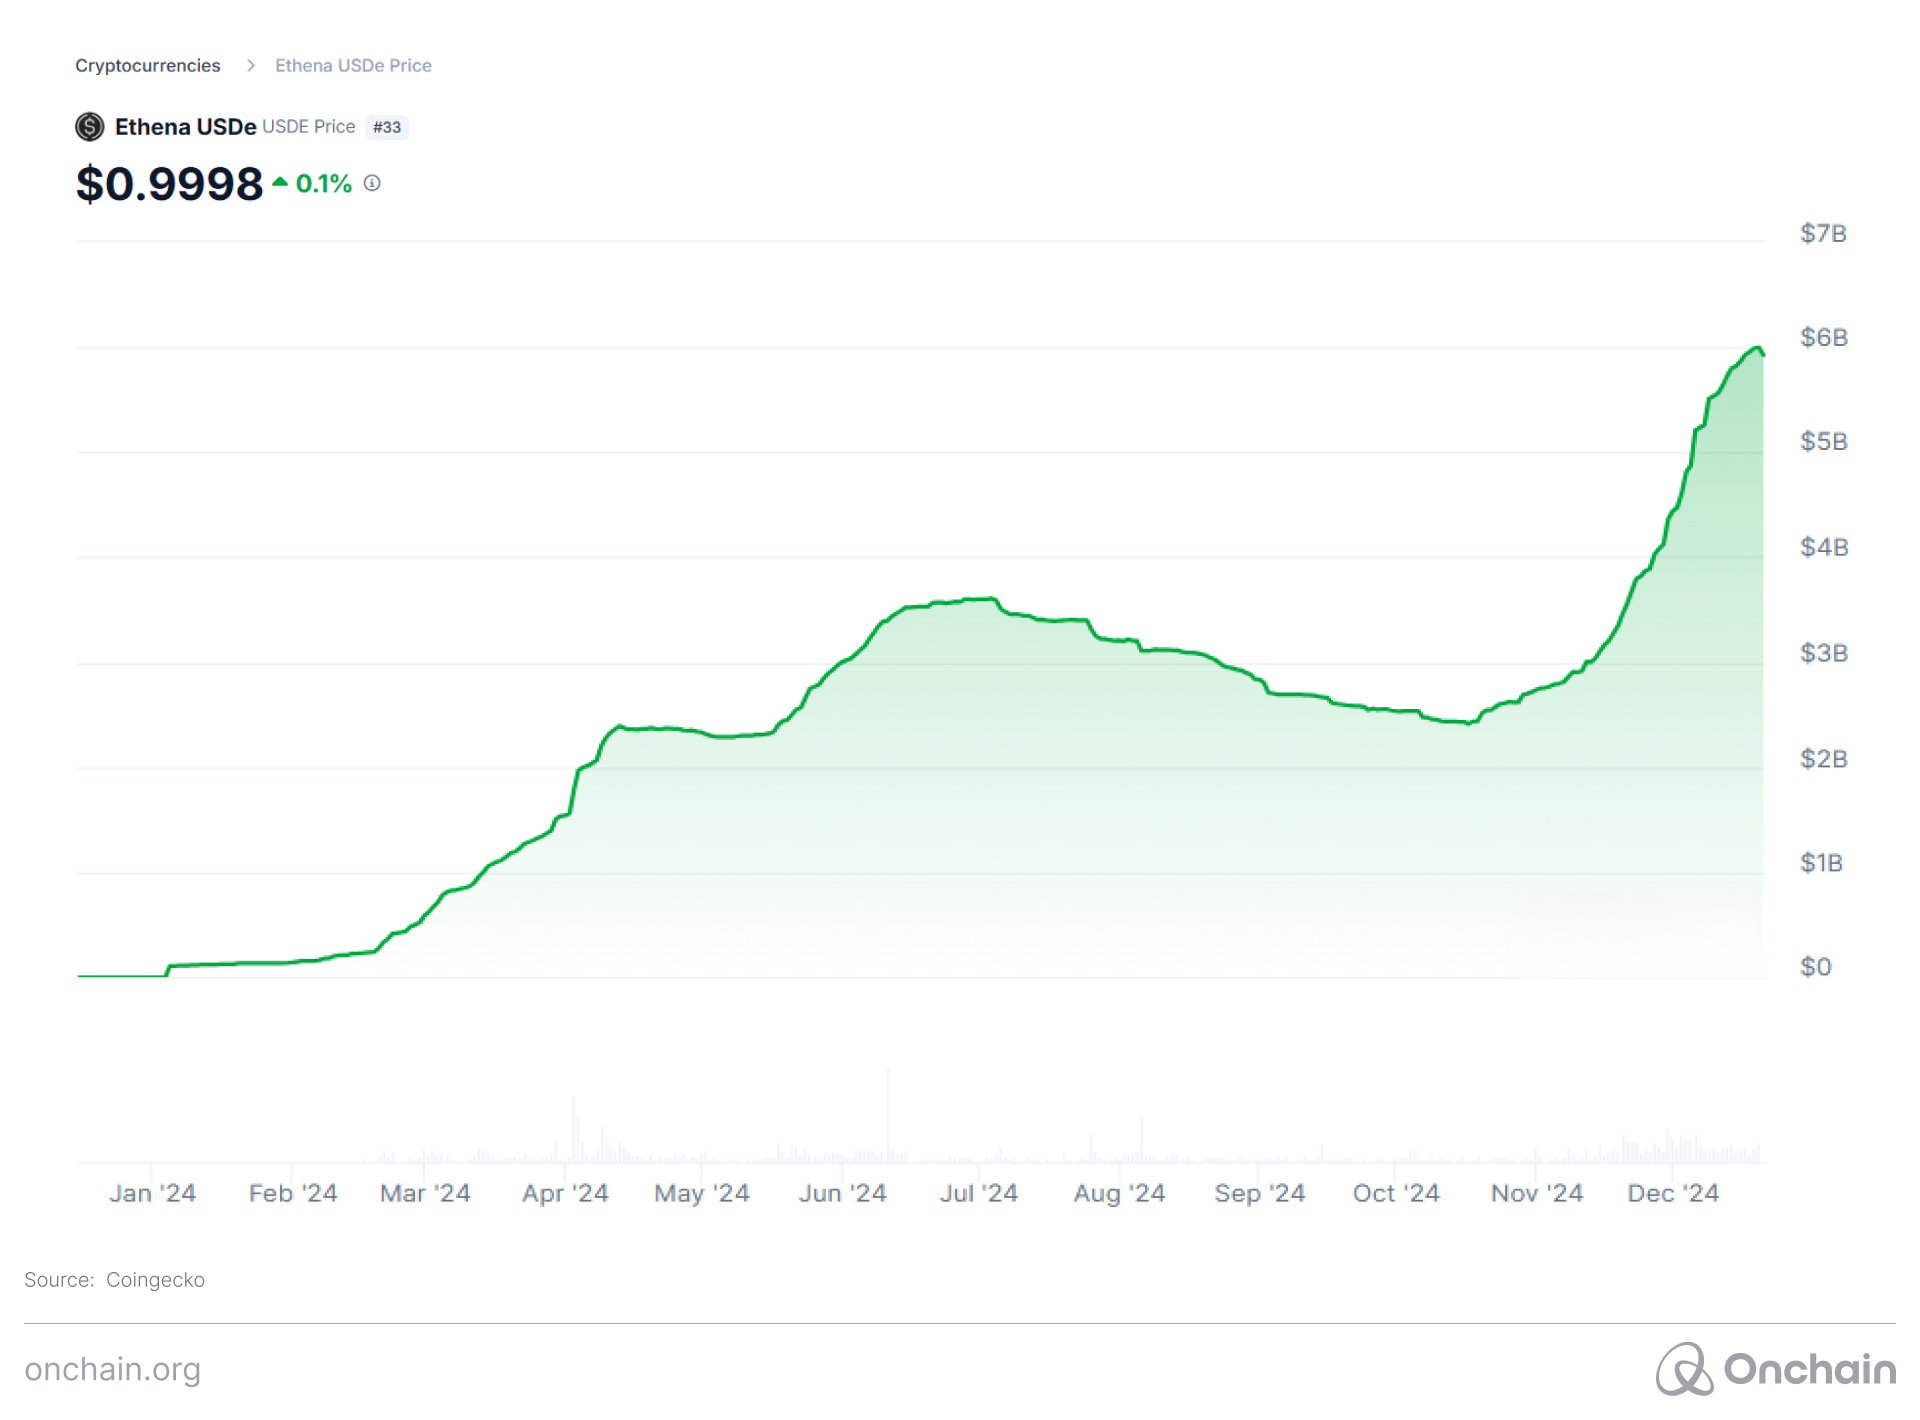Click the USDE Price label
1920x1420 pixels.
(309, 127)
